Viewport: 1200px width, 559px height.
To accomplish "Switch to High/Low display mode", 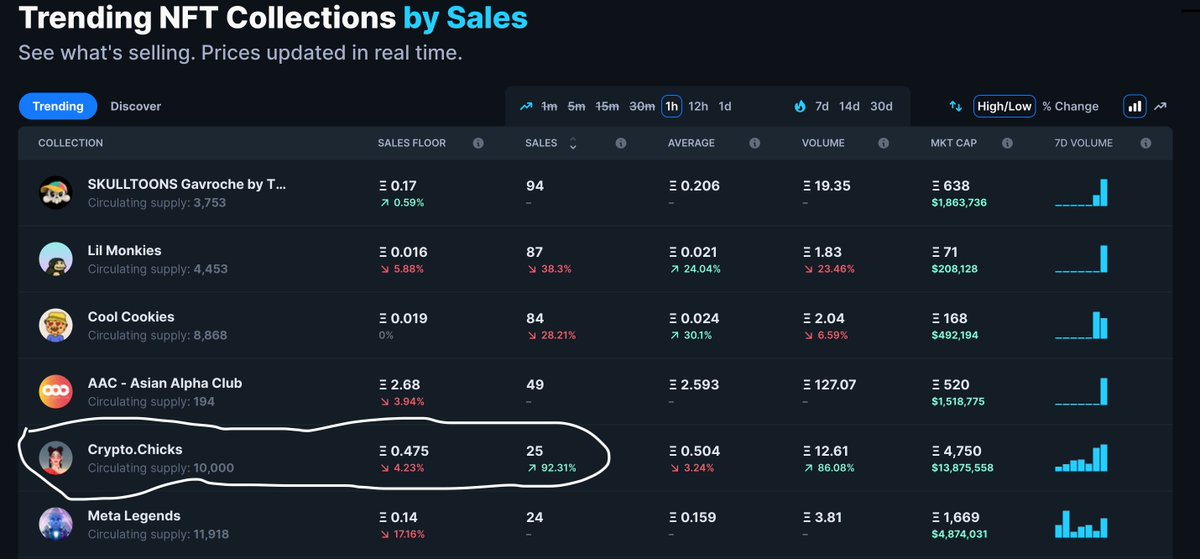I will (x=1005, y=106).
